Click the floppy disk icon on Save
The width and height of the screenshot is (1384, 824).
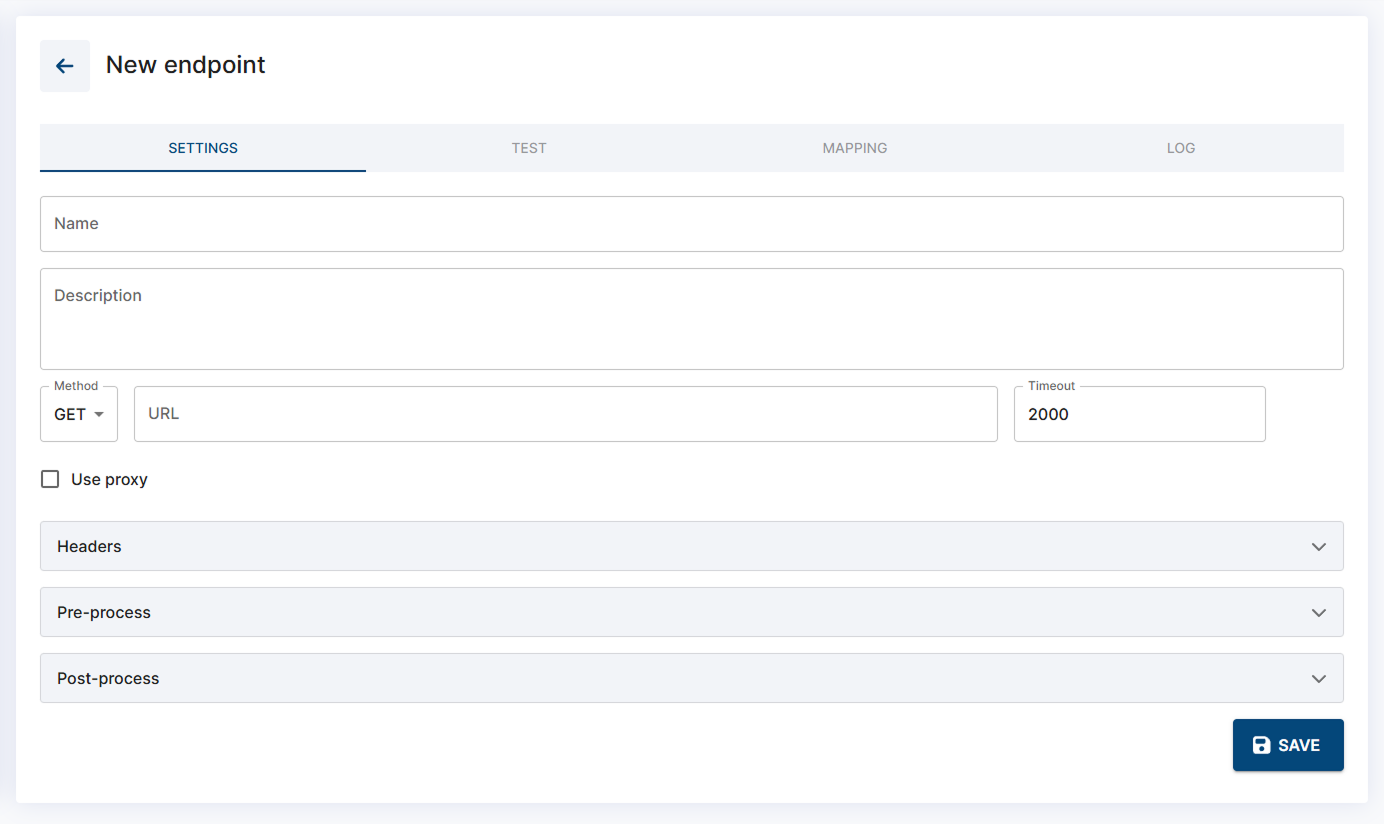pyautogui.click(x=1261, y=745)
